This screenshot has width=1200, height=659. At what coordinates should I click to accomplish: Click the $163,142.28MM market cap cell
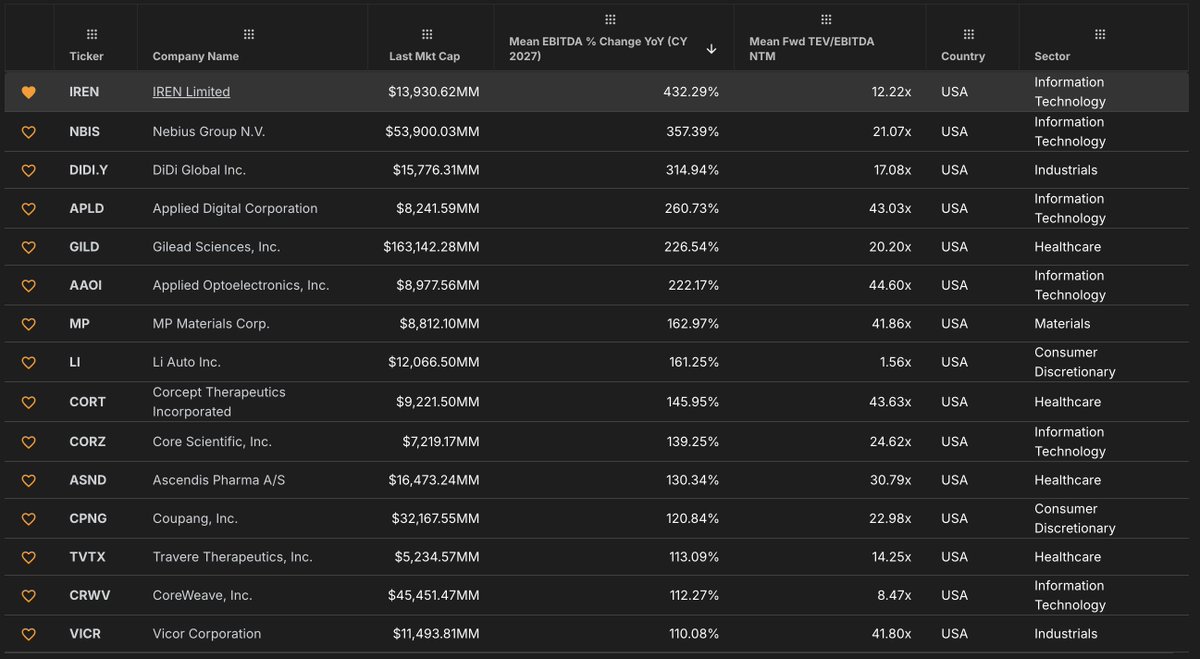pyautogui.click(x=431, y=247)
